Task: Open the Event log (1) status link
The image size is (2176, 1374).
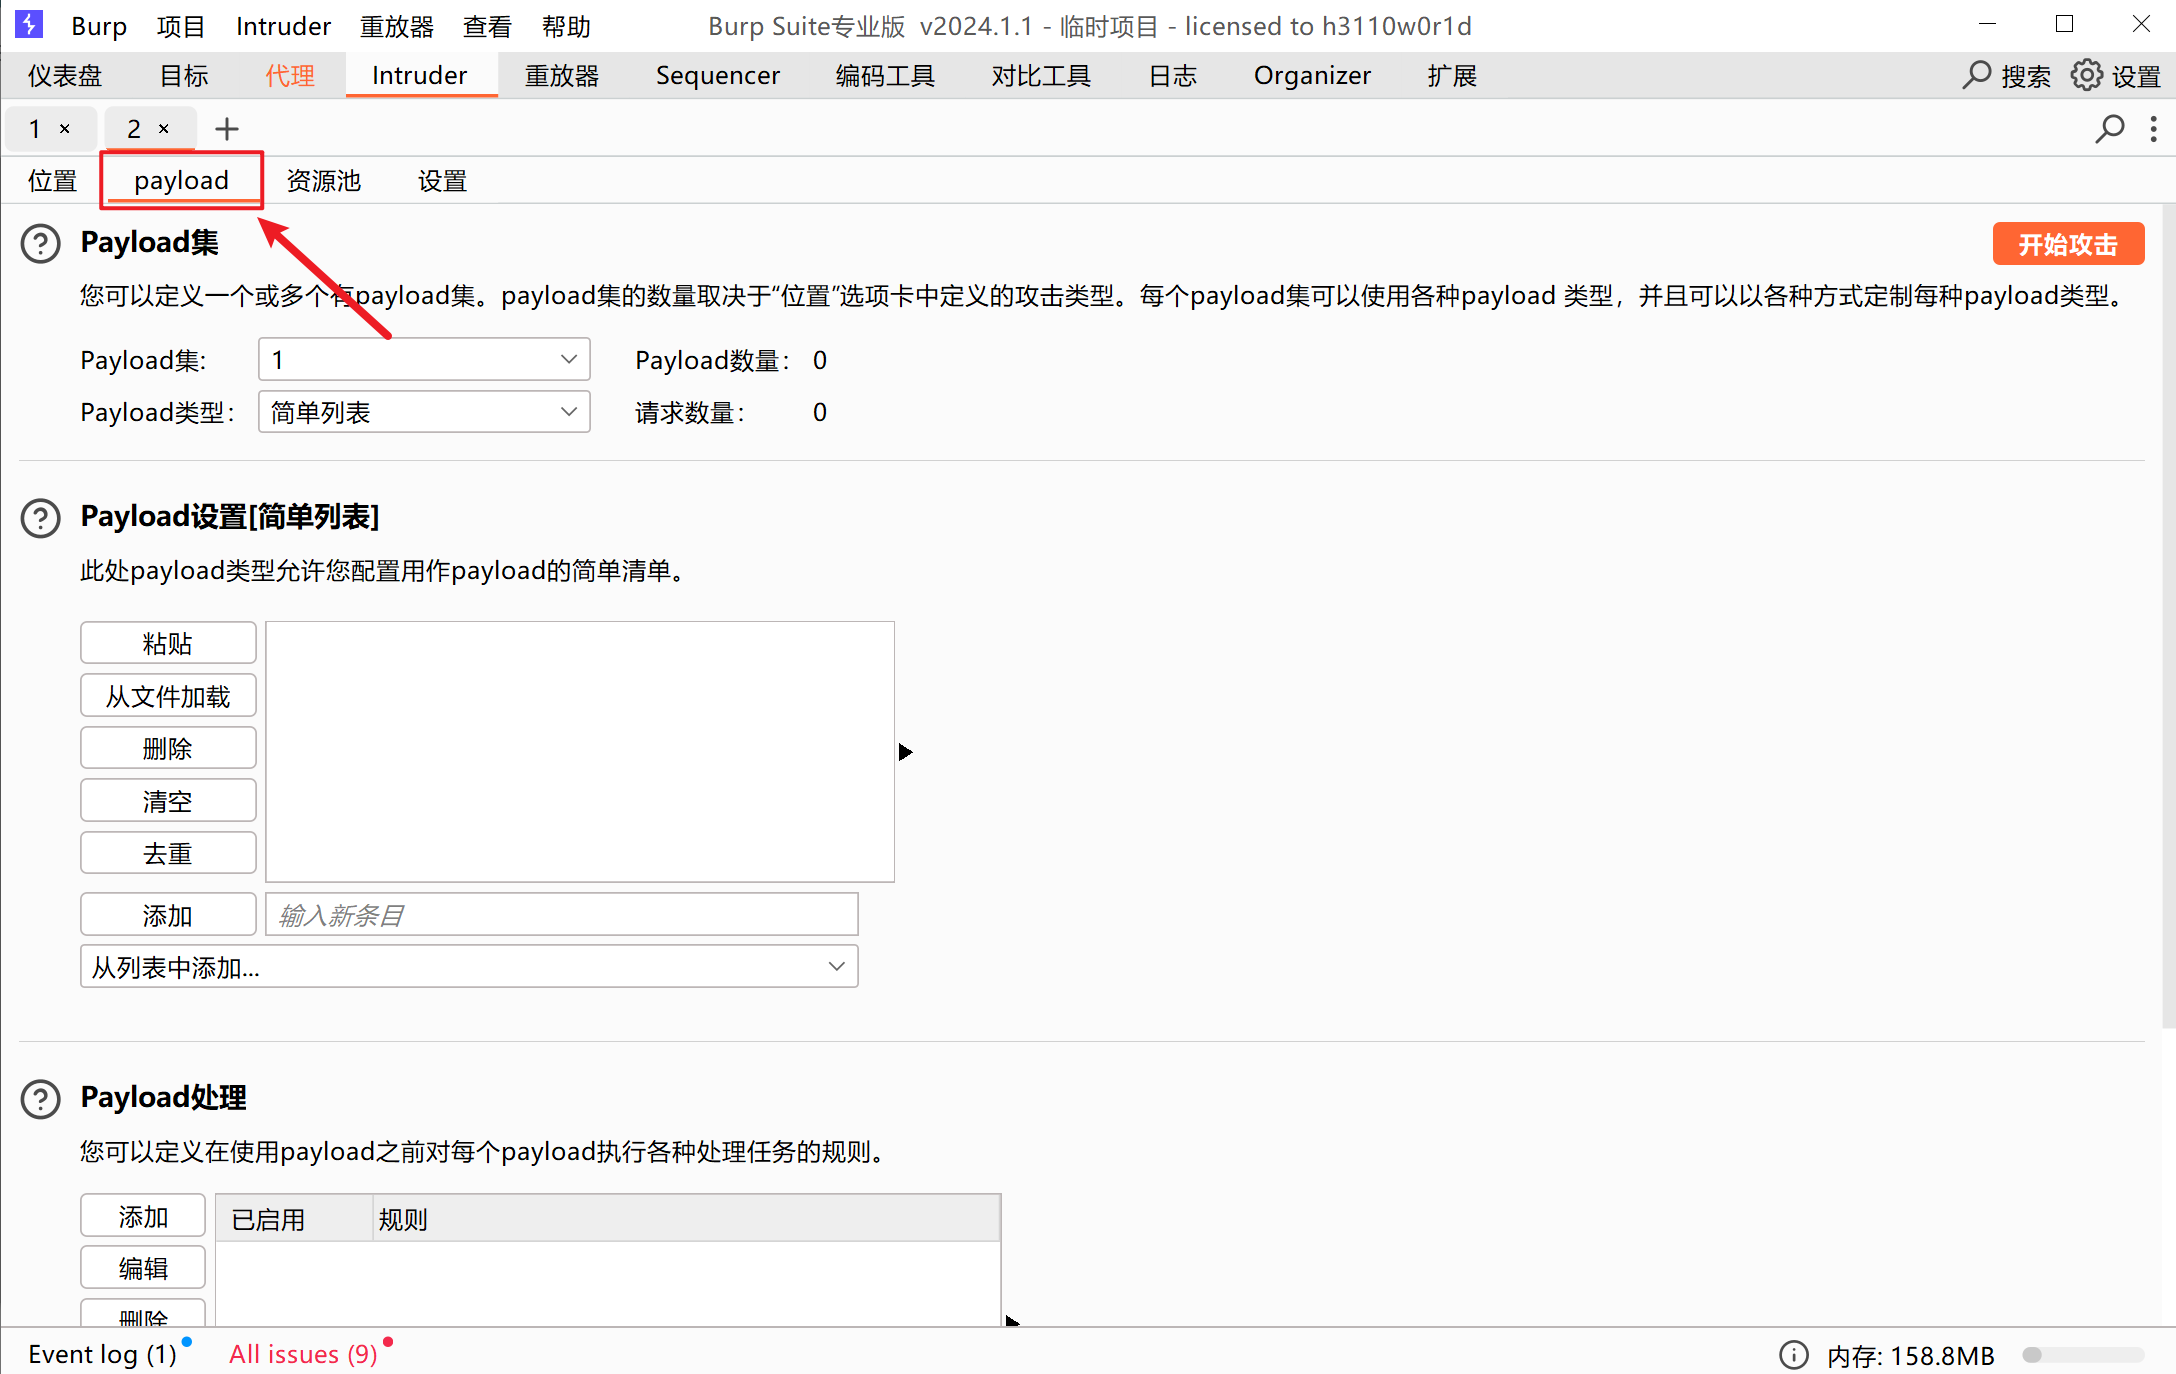Action: click(103, 1355)
